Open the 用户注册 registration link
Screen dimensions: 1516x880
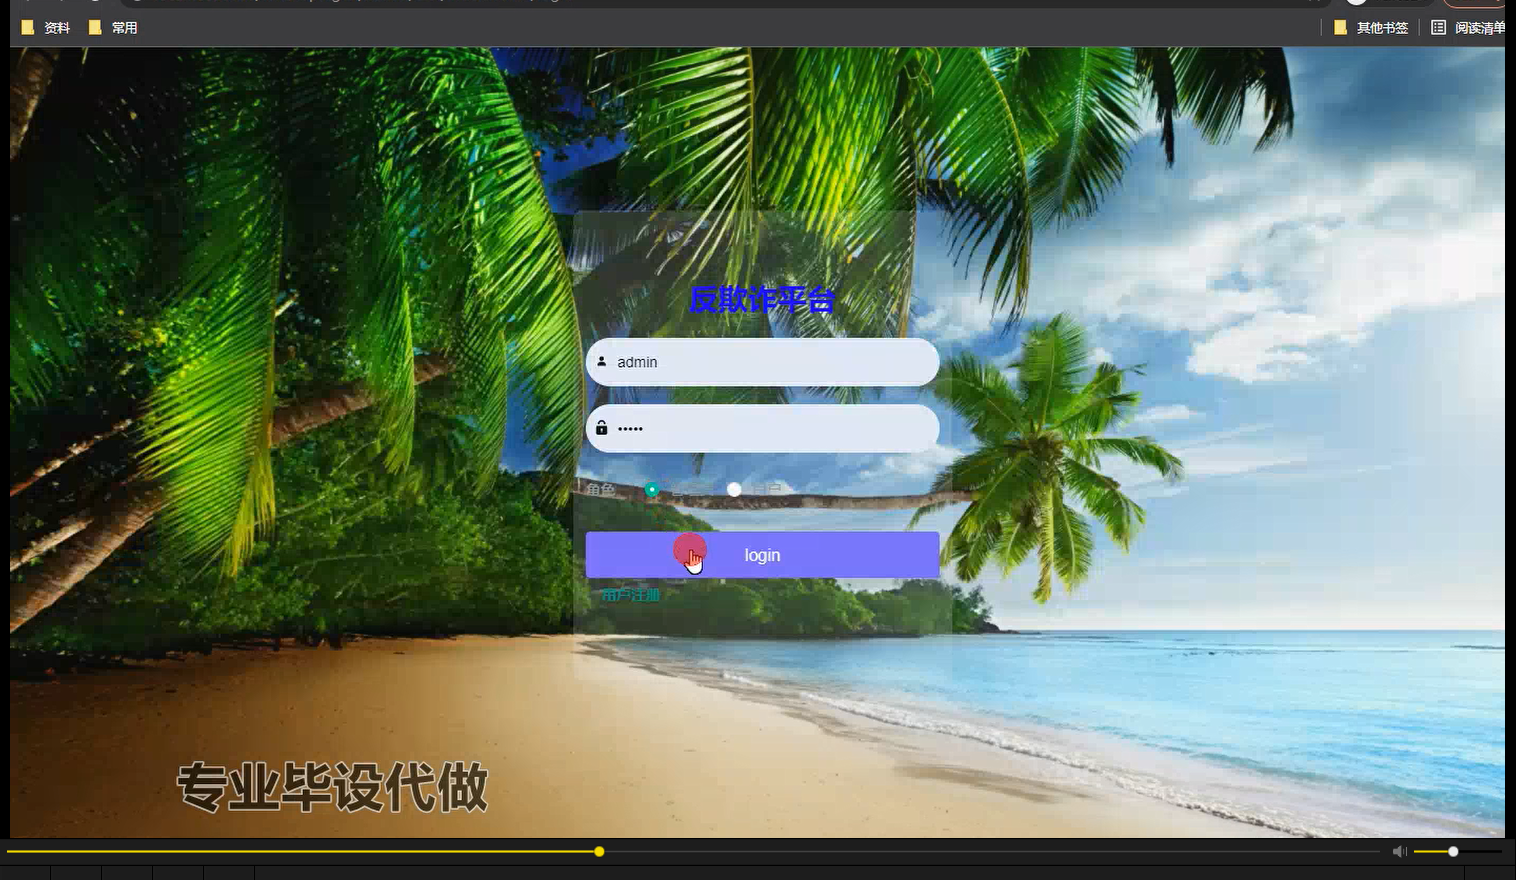630,592
